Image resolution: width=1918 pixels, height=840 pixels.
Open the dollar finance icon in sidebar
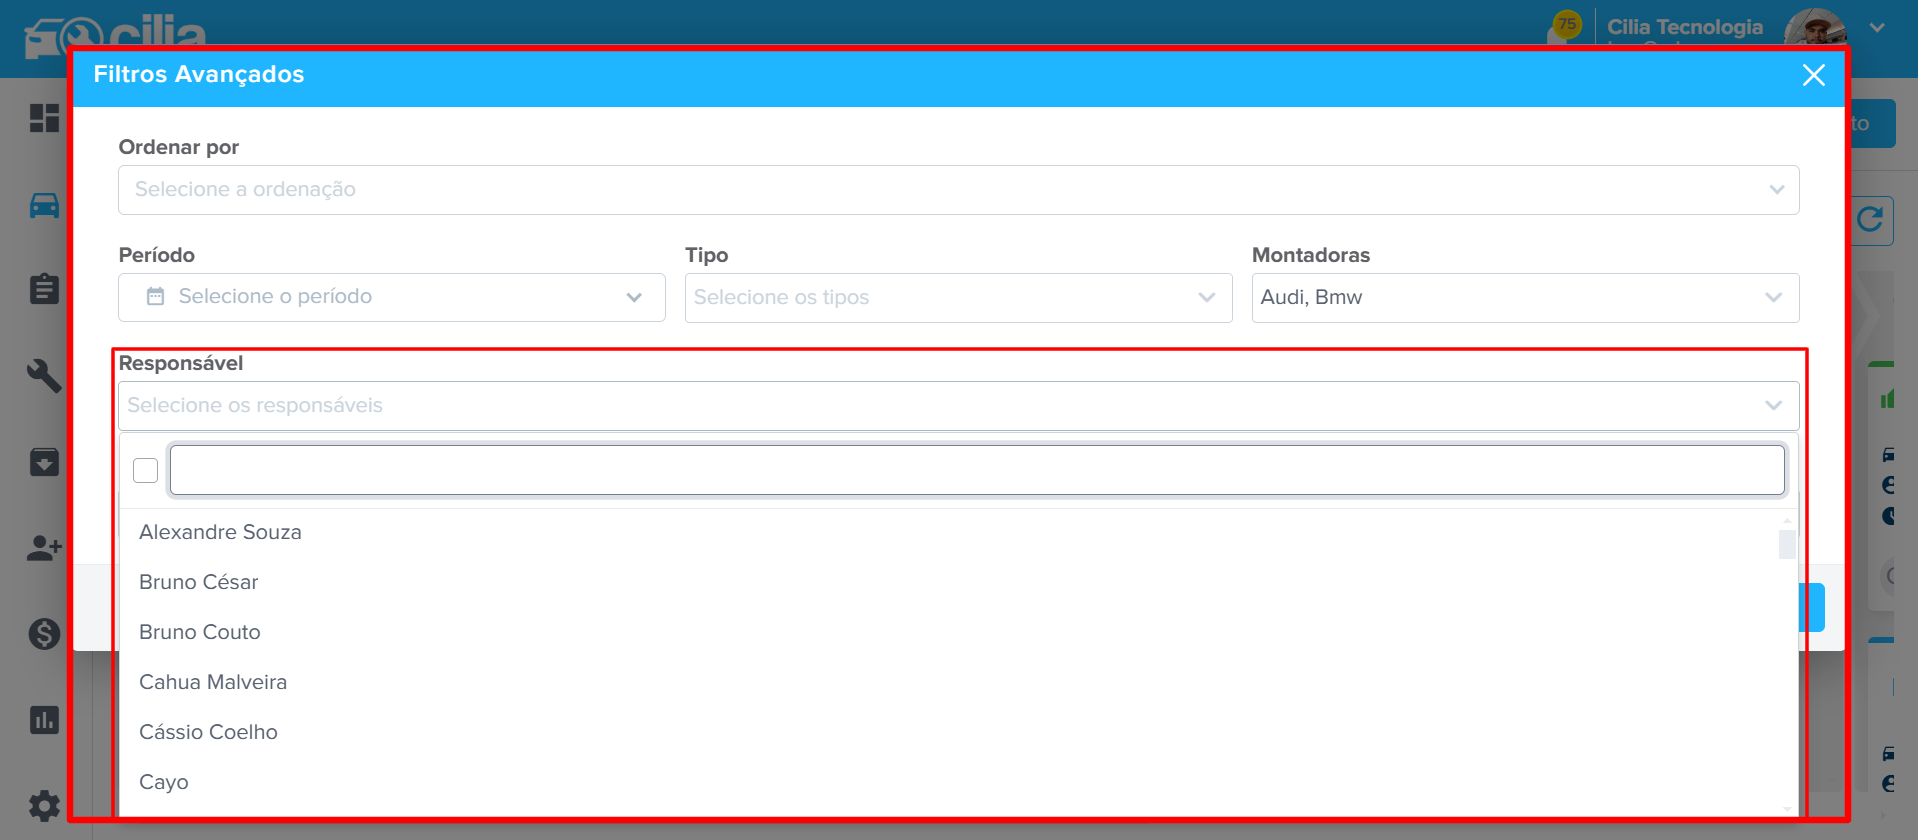coord(44,634)
